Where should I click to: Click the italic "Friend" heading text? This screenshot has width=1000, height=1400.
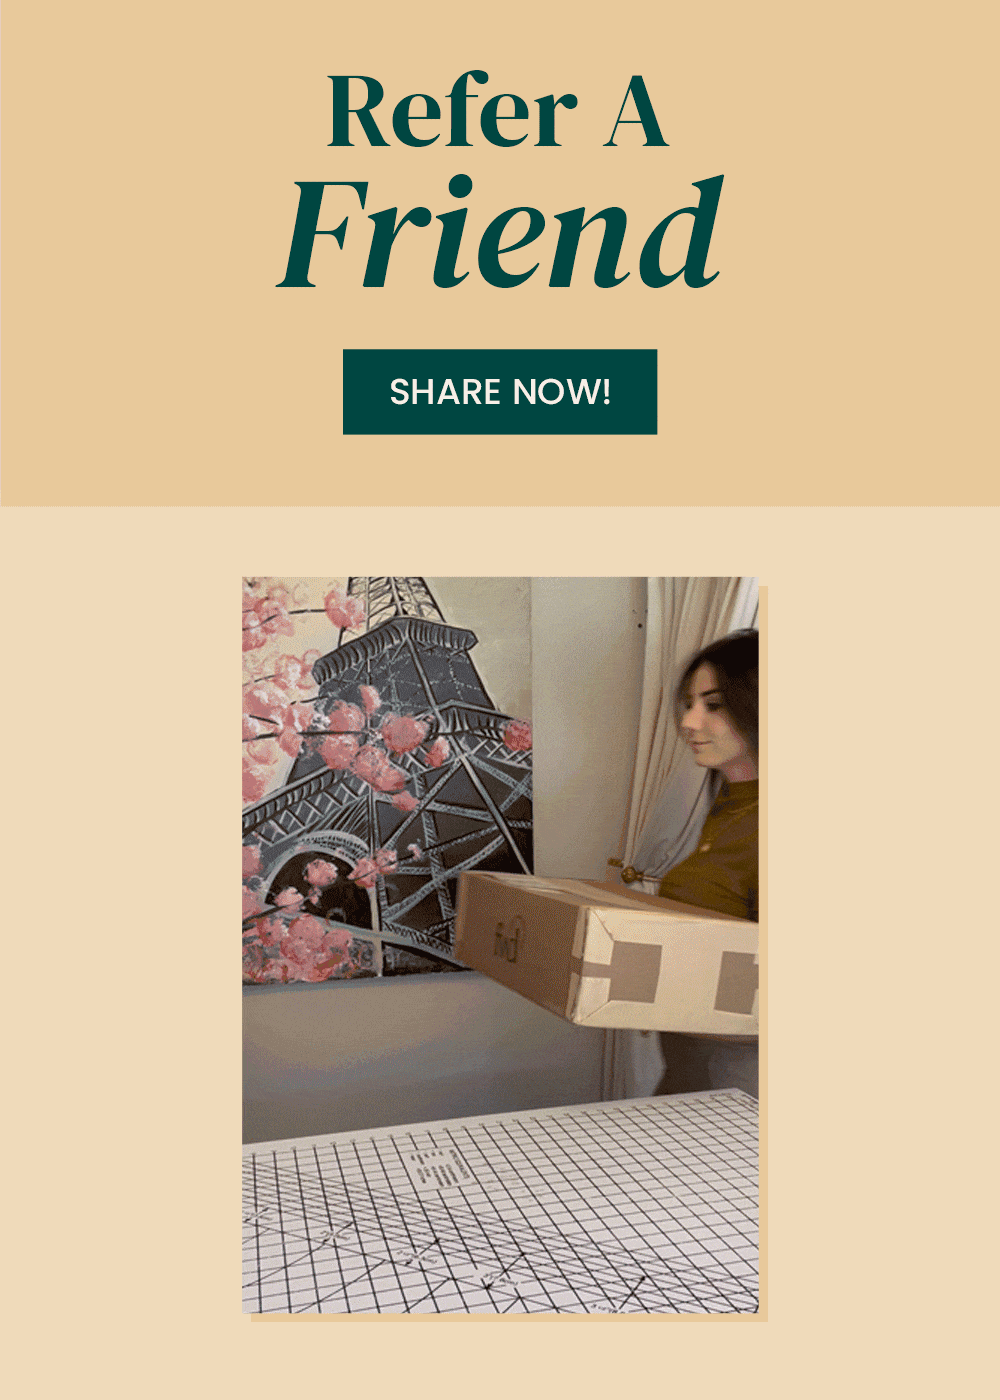pyautogui.click(x=500, y=233)
